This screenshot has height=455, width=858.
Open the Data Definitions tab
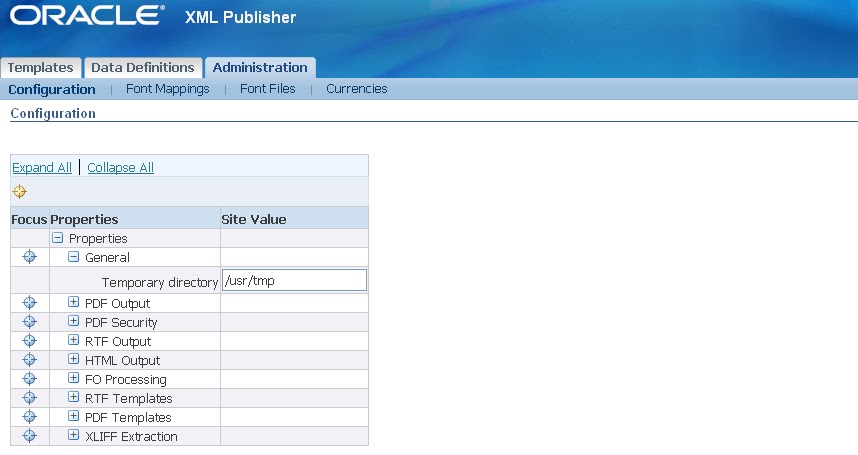[143, 67]
